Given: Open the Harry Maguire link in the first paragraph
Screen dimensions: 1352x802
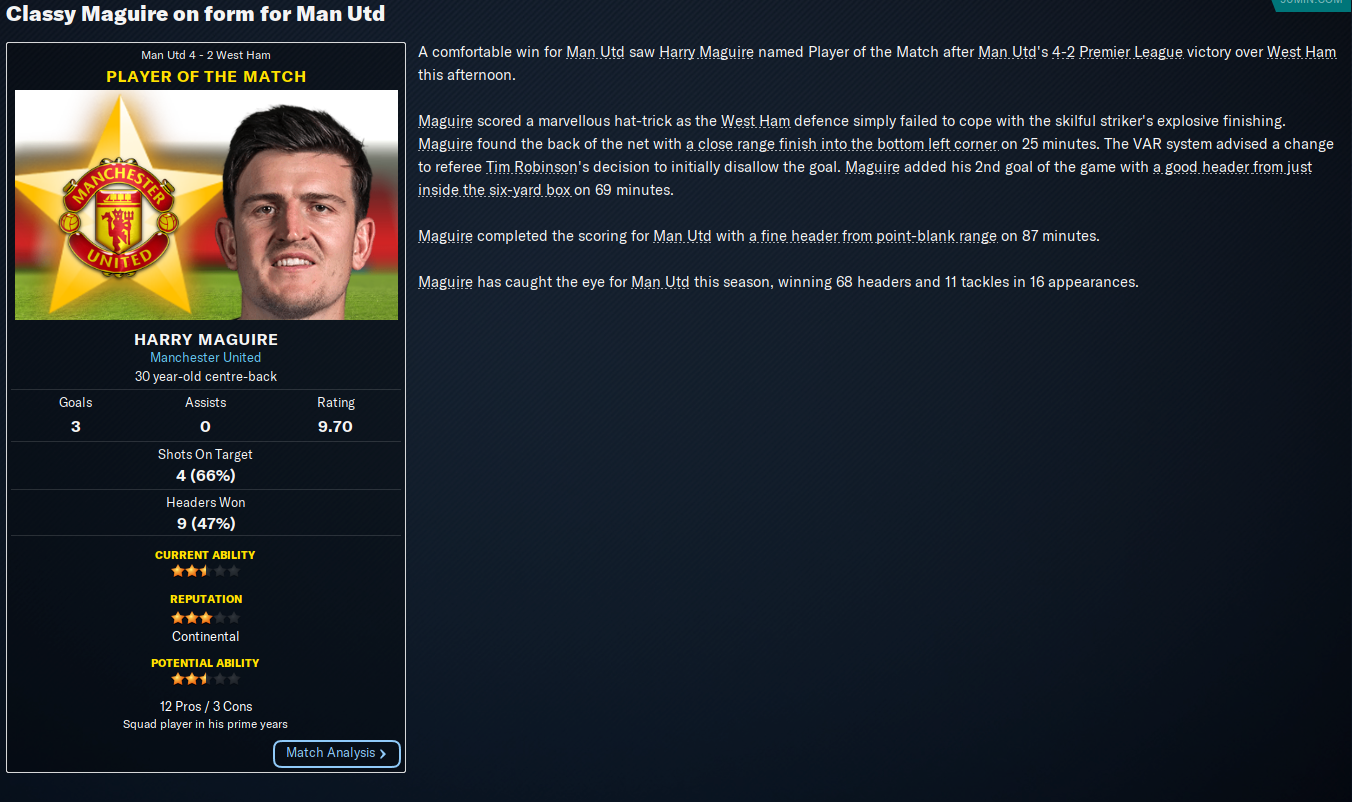Looking at the screenshot, I should pos(706,52).
